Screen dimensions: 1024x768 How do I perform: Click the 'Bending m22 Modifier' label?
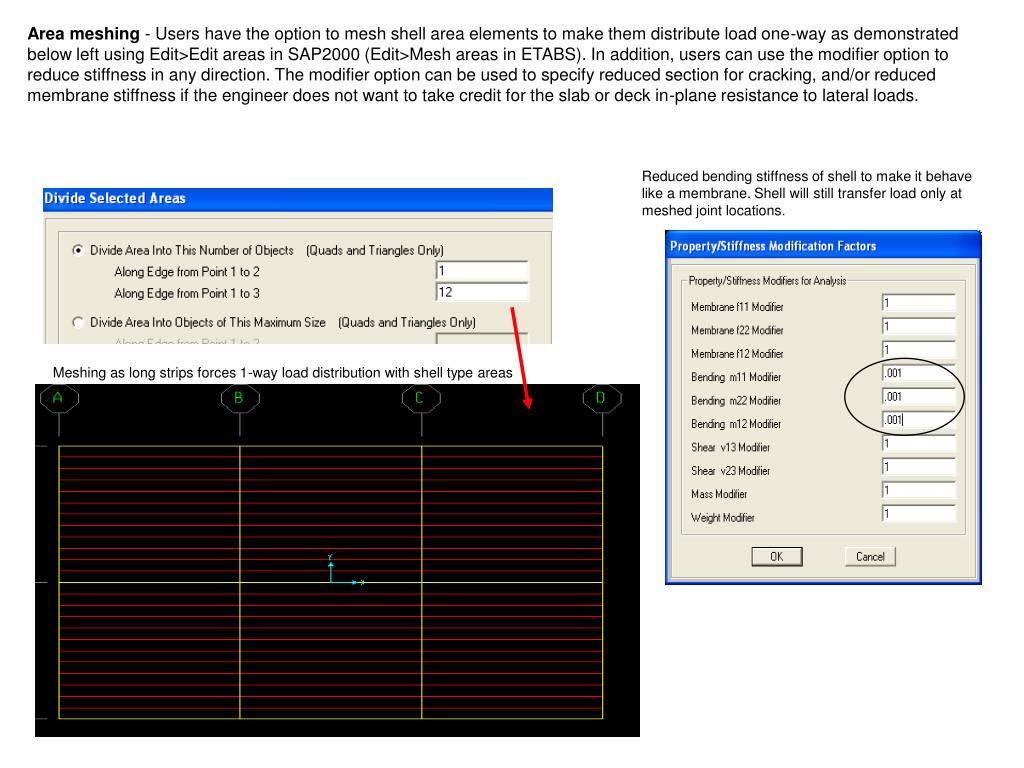736,401
